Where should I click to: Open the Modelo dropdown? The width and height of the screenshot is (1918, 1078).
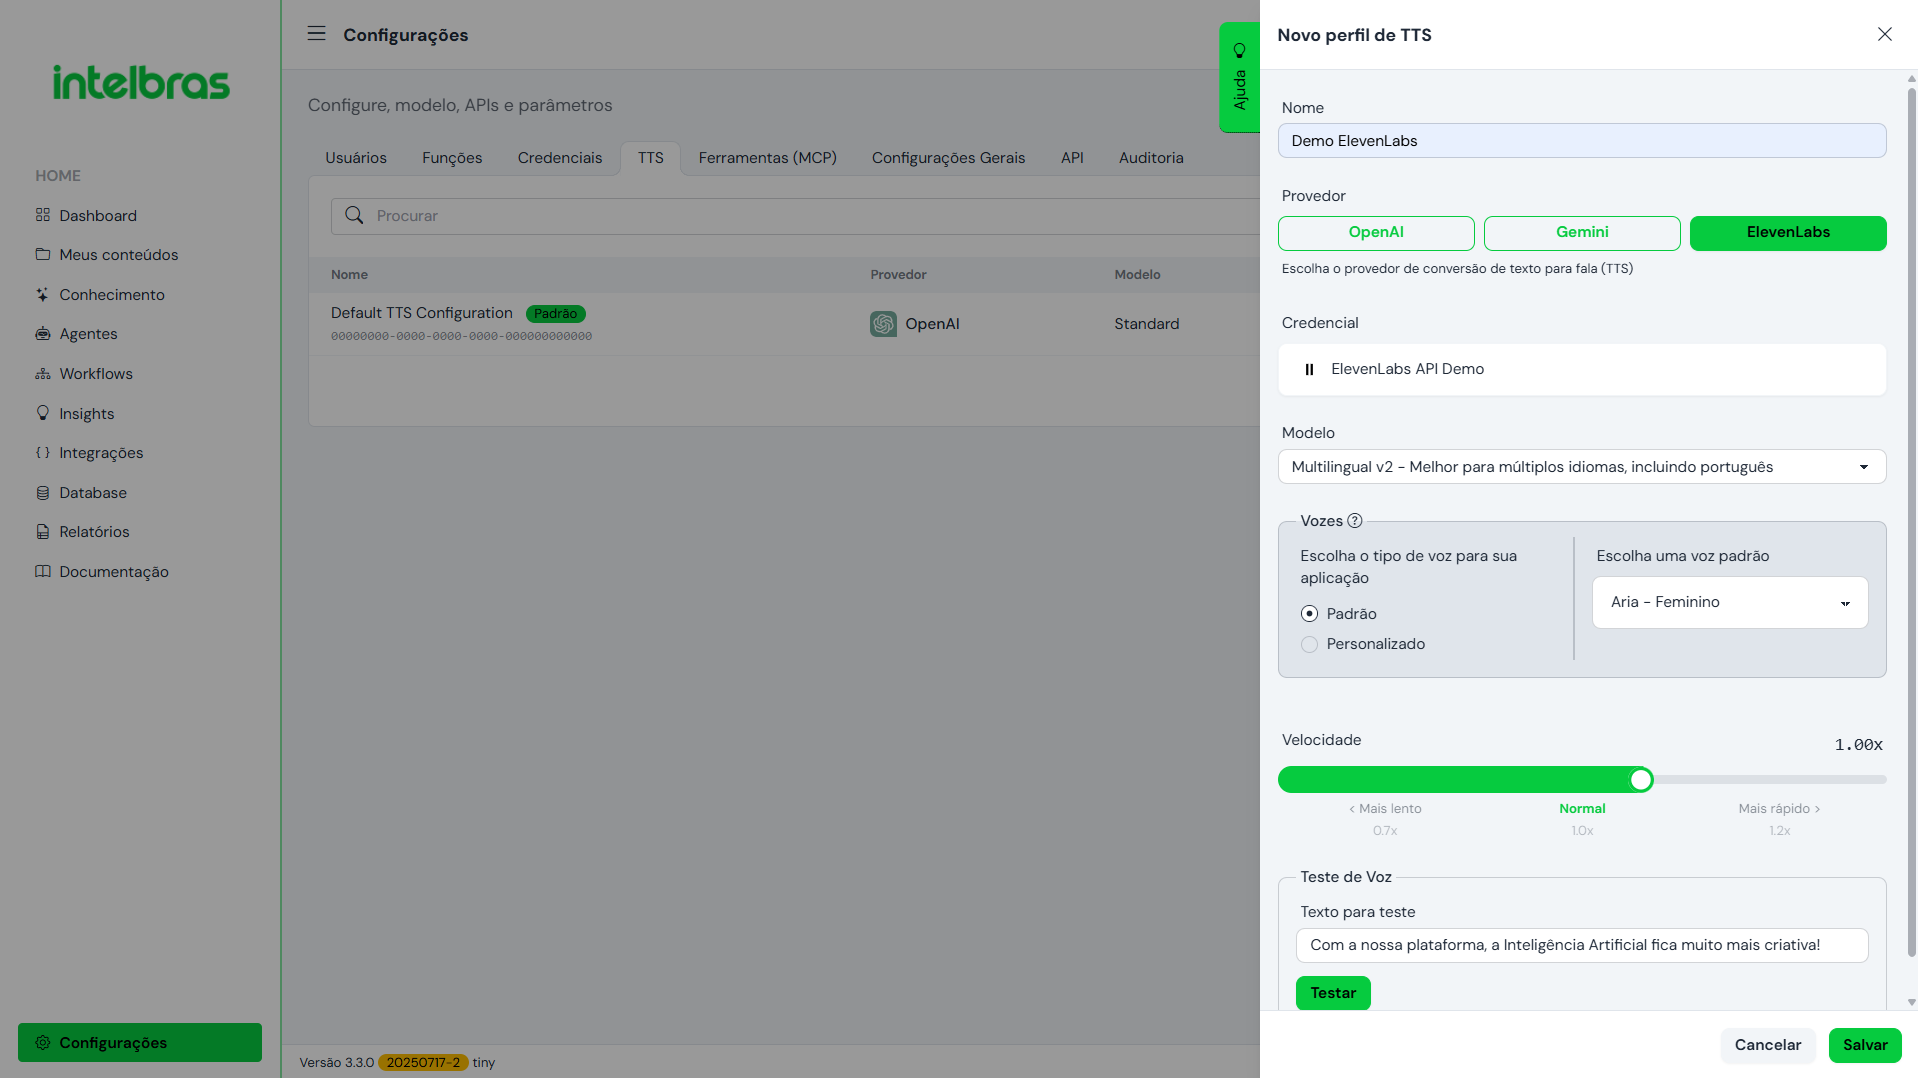1582,467
